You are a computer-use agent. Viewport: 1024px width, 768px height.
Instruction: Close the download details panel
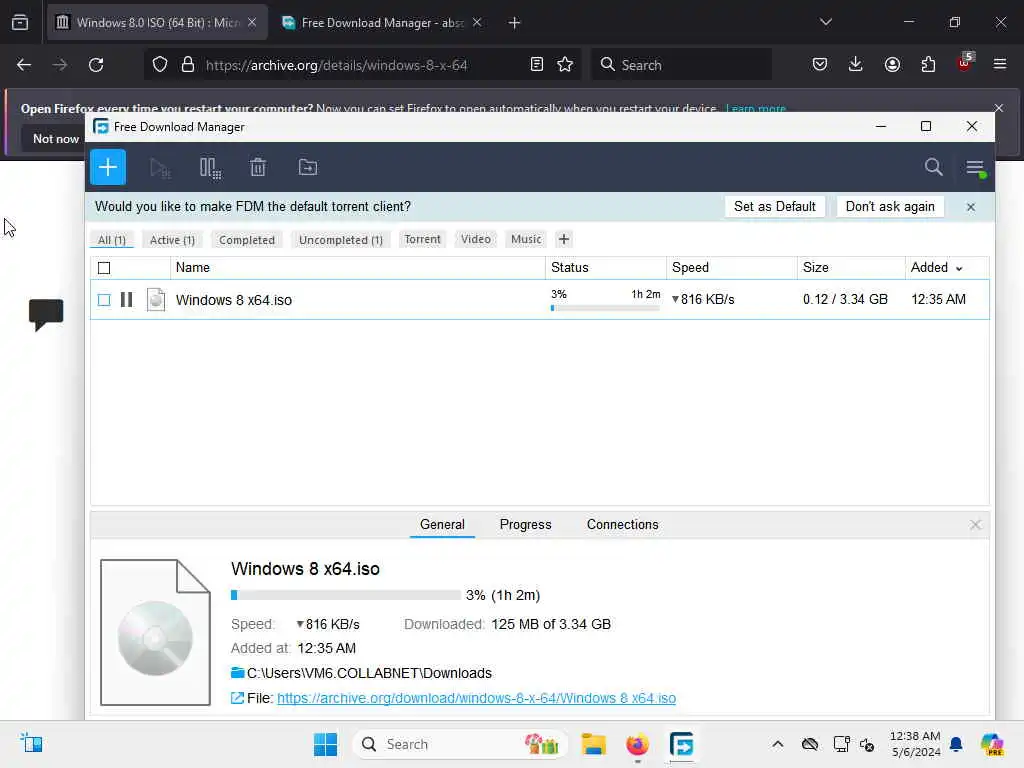[975, 525]
